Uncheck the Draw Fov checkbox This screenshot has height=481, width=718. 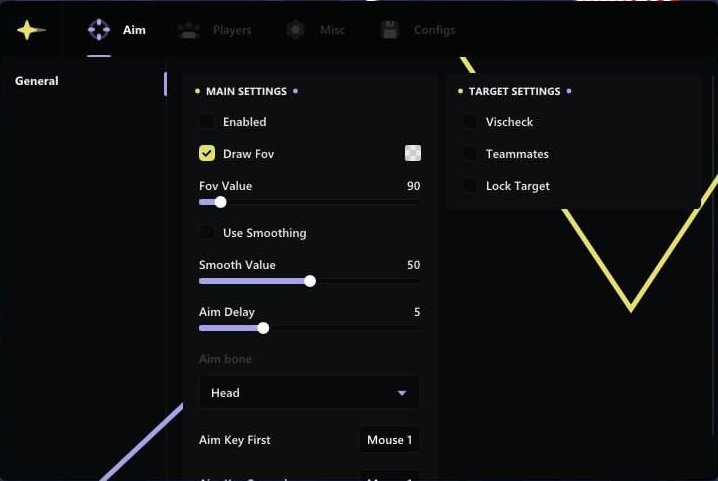point(207,154)
